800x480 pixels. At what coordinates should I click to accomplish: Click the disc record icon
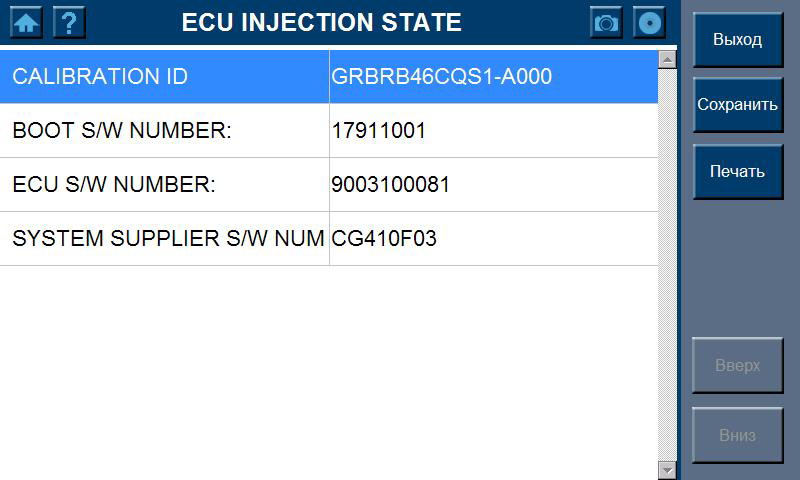pos(649,22)
